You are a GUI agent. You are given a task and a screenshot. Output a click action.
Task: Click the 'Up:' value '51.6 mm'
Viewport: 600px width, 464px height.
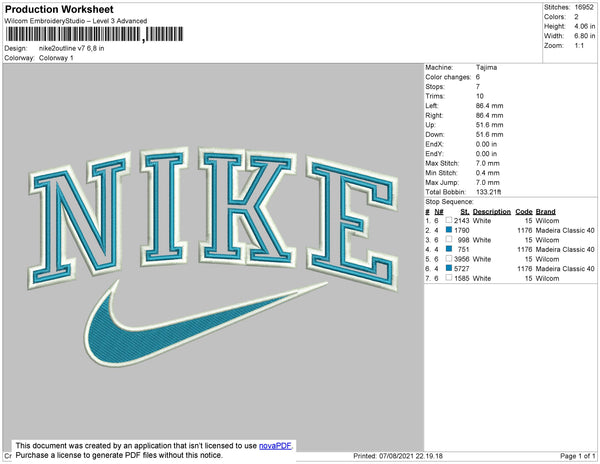[x=489, y=125]
